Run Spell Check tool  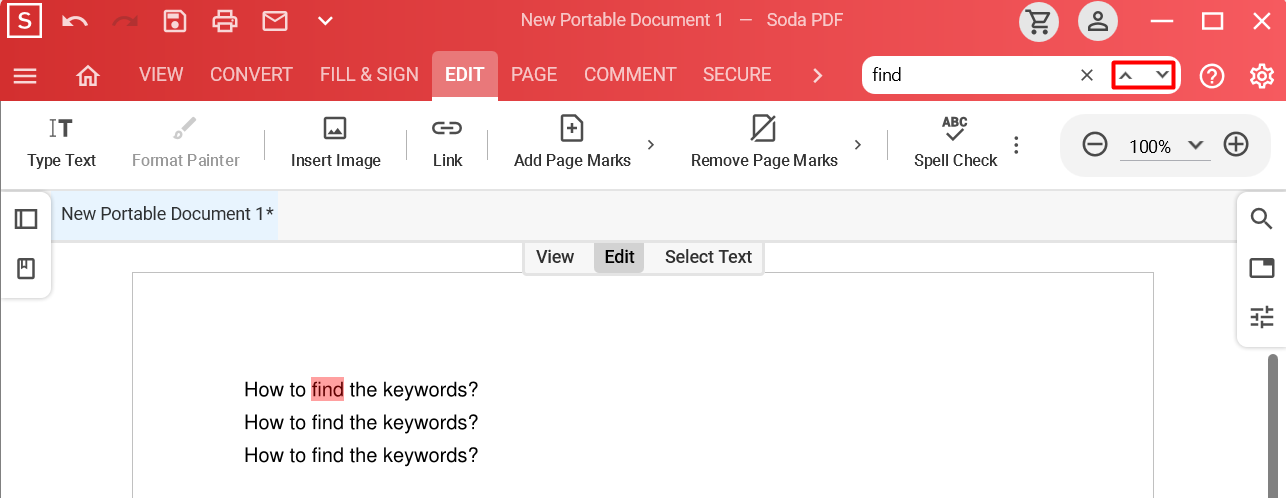coord(955,144)
